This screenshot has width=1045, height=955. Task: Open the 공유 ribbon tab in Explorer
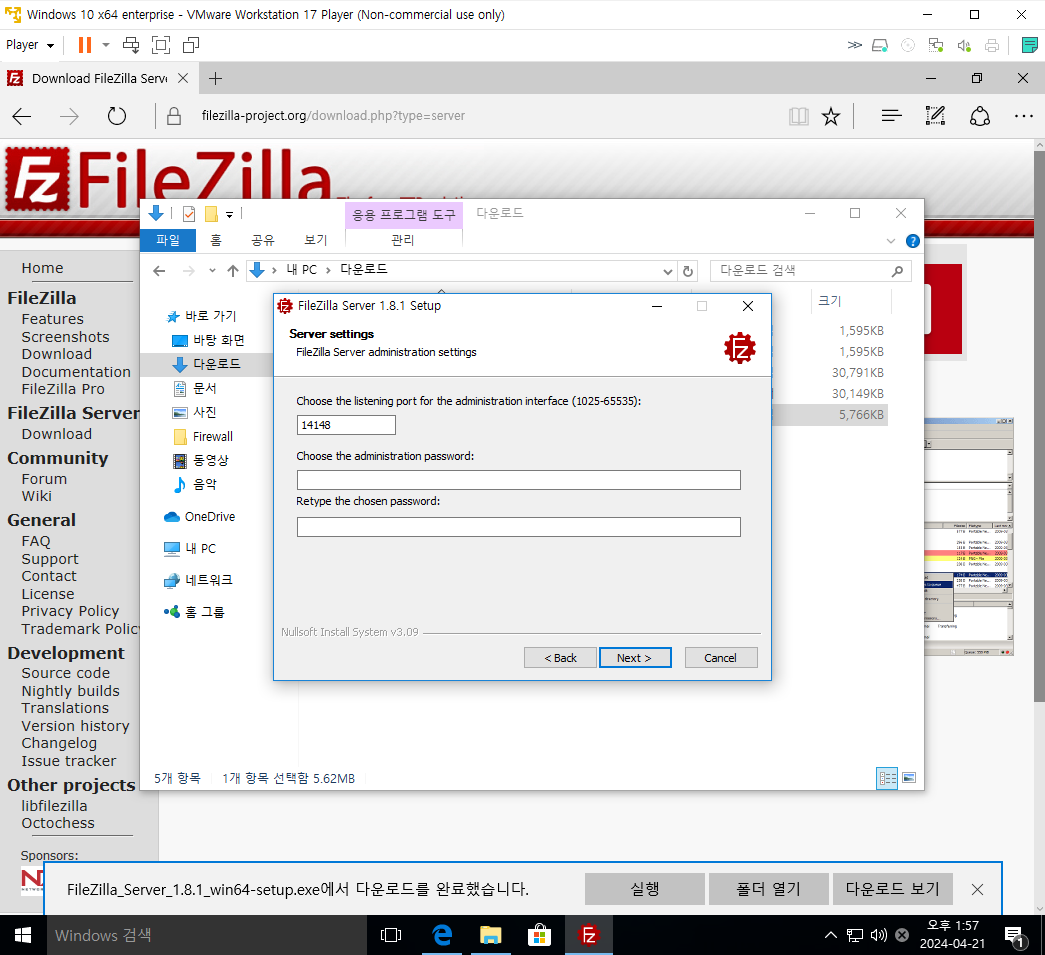click(263, 240)
